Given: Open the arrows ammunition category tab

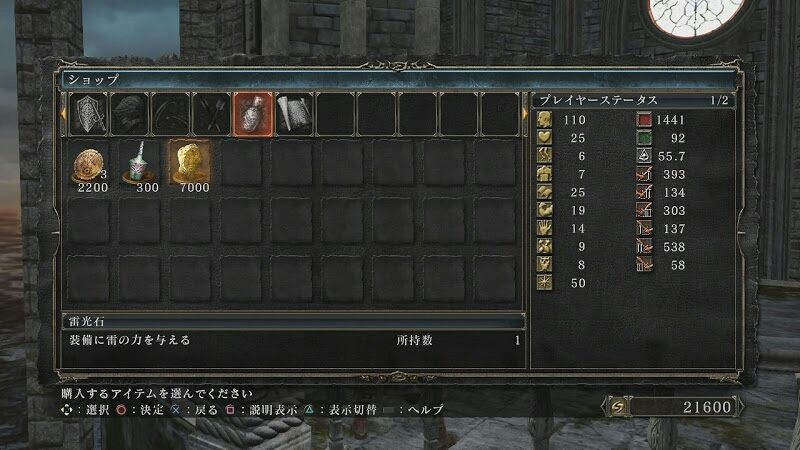Looking at the screenshot, I should tap(212, 114).
